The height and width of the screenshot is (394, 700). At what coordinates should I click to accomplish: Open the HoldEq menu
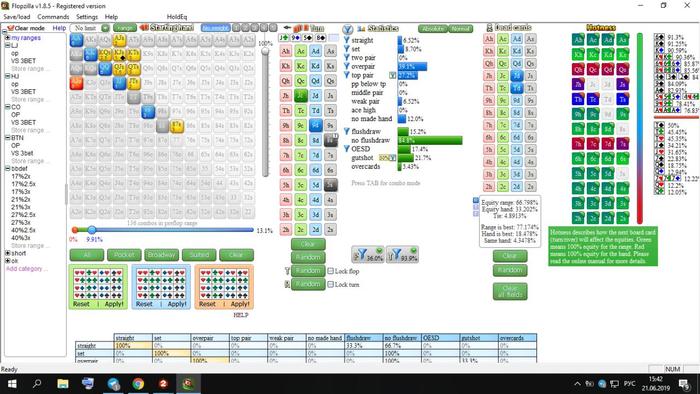pos(177,17)
